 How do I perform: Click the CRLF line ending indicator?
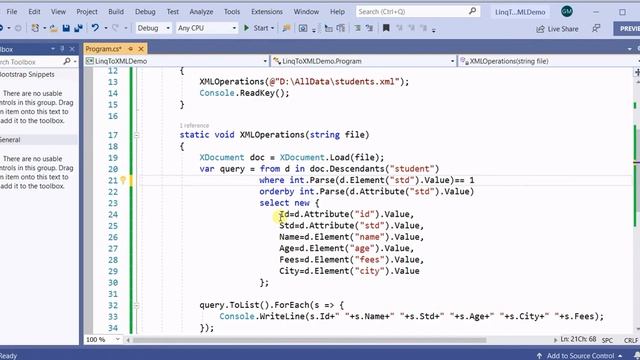[631, 340]
